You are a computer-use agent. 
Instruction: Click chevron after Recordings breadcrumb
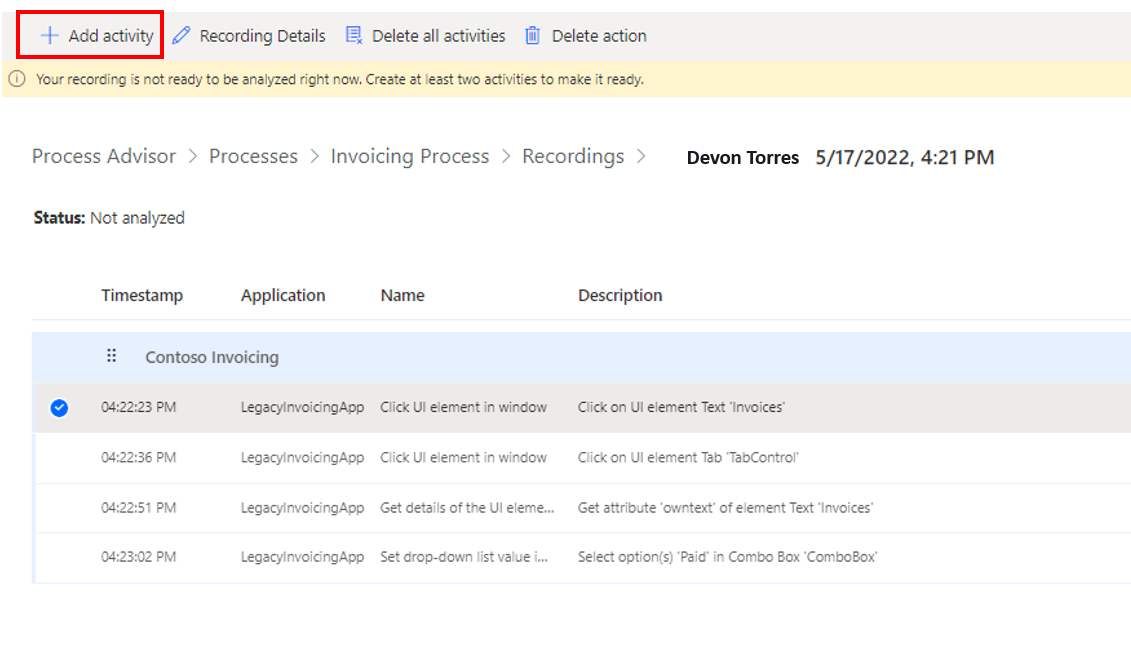click(641, 157)
